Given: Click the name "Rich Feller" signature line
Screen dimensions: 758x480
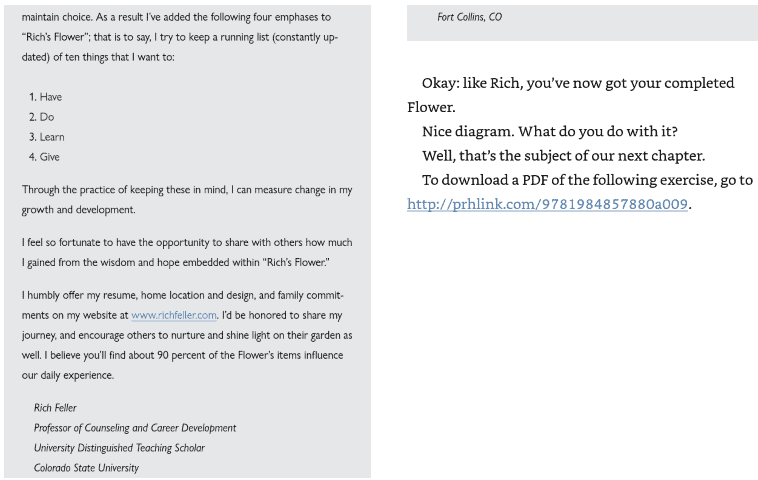Looking at the screenshot, I should coord(55,408).
